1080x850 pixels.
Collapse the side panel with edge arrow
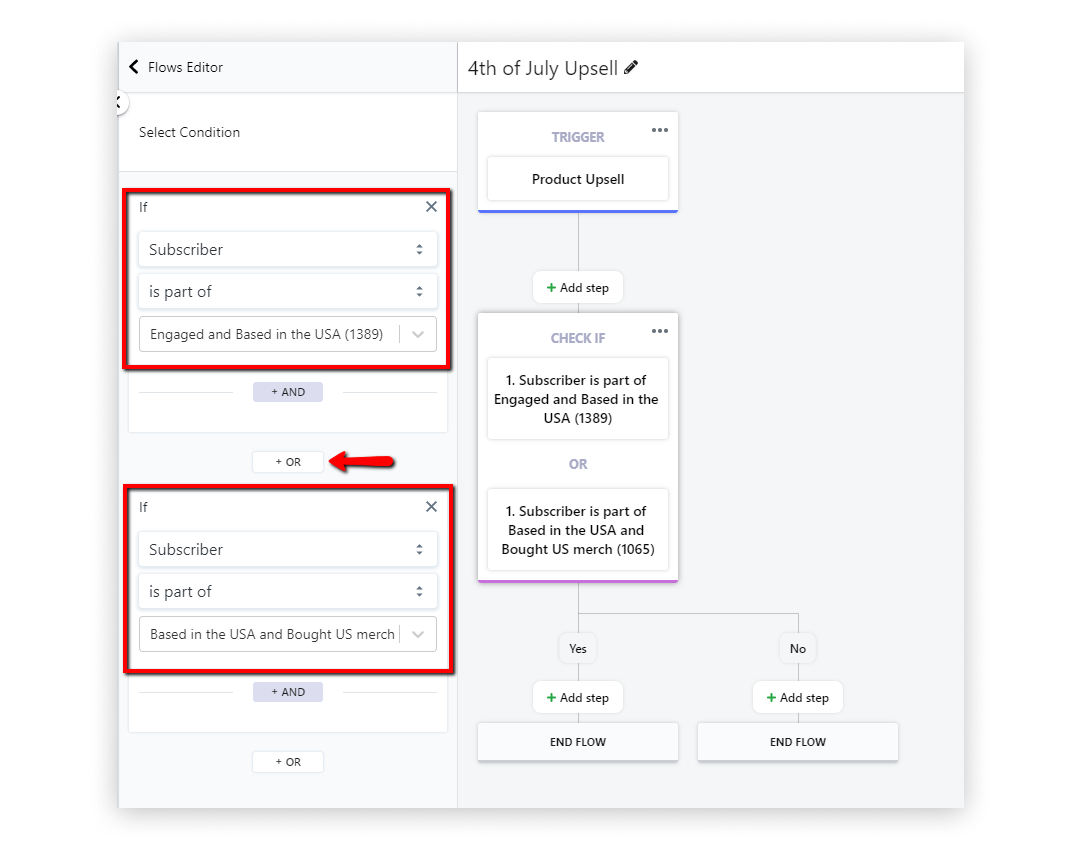(119, 102)
